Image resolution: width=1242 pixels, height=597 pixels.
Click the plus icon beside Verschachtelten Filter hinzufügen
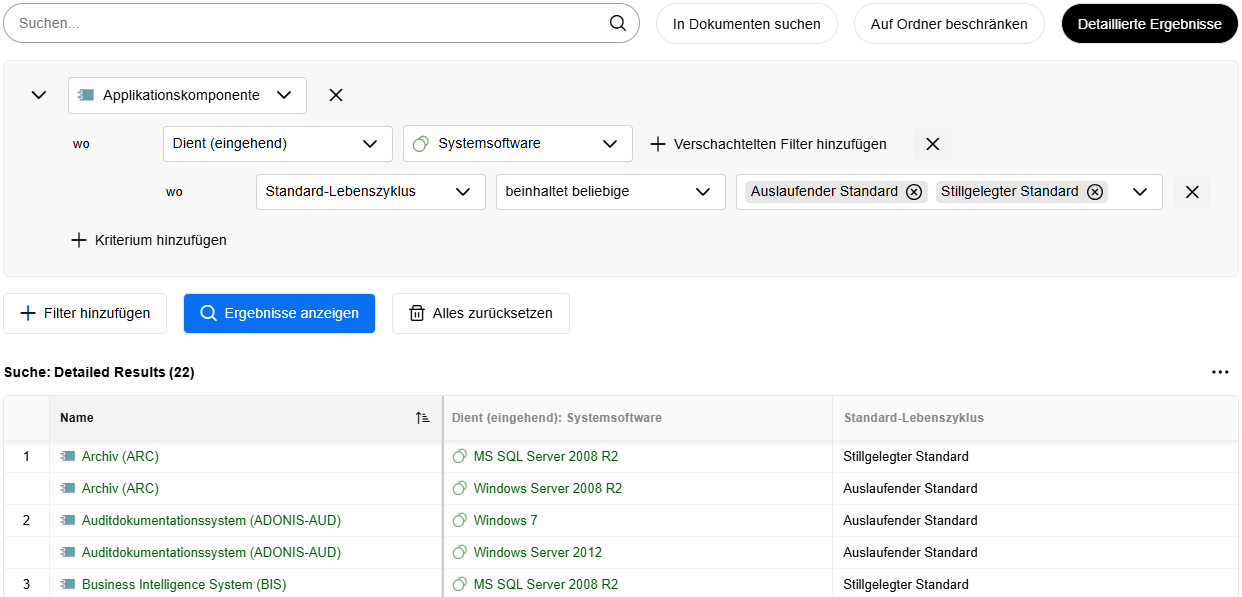coord(657,143)
